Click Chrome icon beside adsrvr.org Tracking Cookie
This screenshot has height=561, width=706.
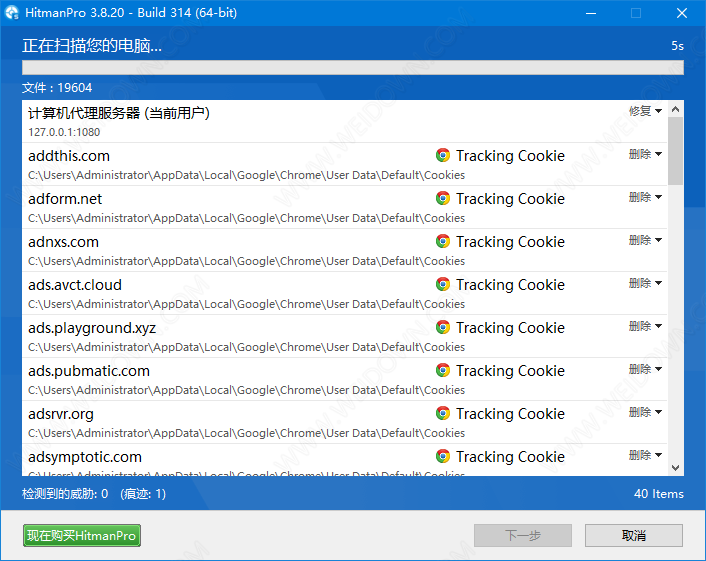pyautogui.click(x=443, y=413)
